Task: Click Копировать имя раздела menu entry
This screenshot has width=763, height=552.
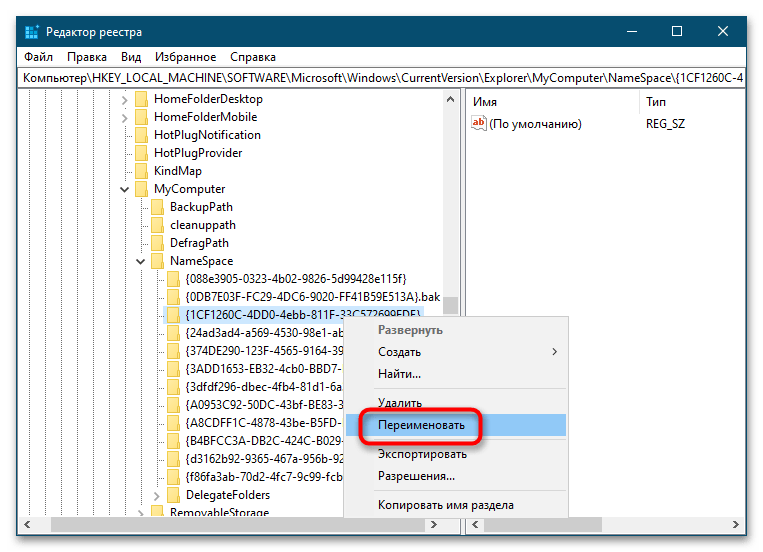Action: 445,505
